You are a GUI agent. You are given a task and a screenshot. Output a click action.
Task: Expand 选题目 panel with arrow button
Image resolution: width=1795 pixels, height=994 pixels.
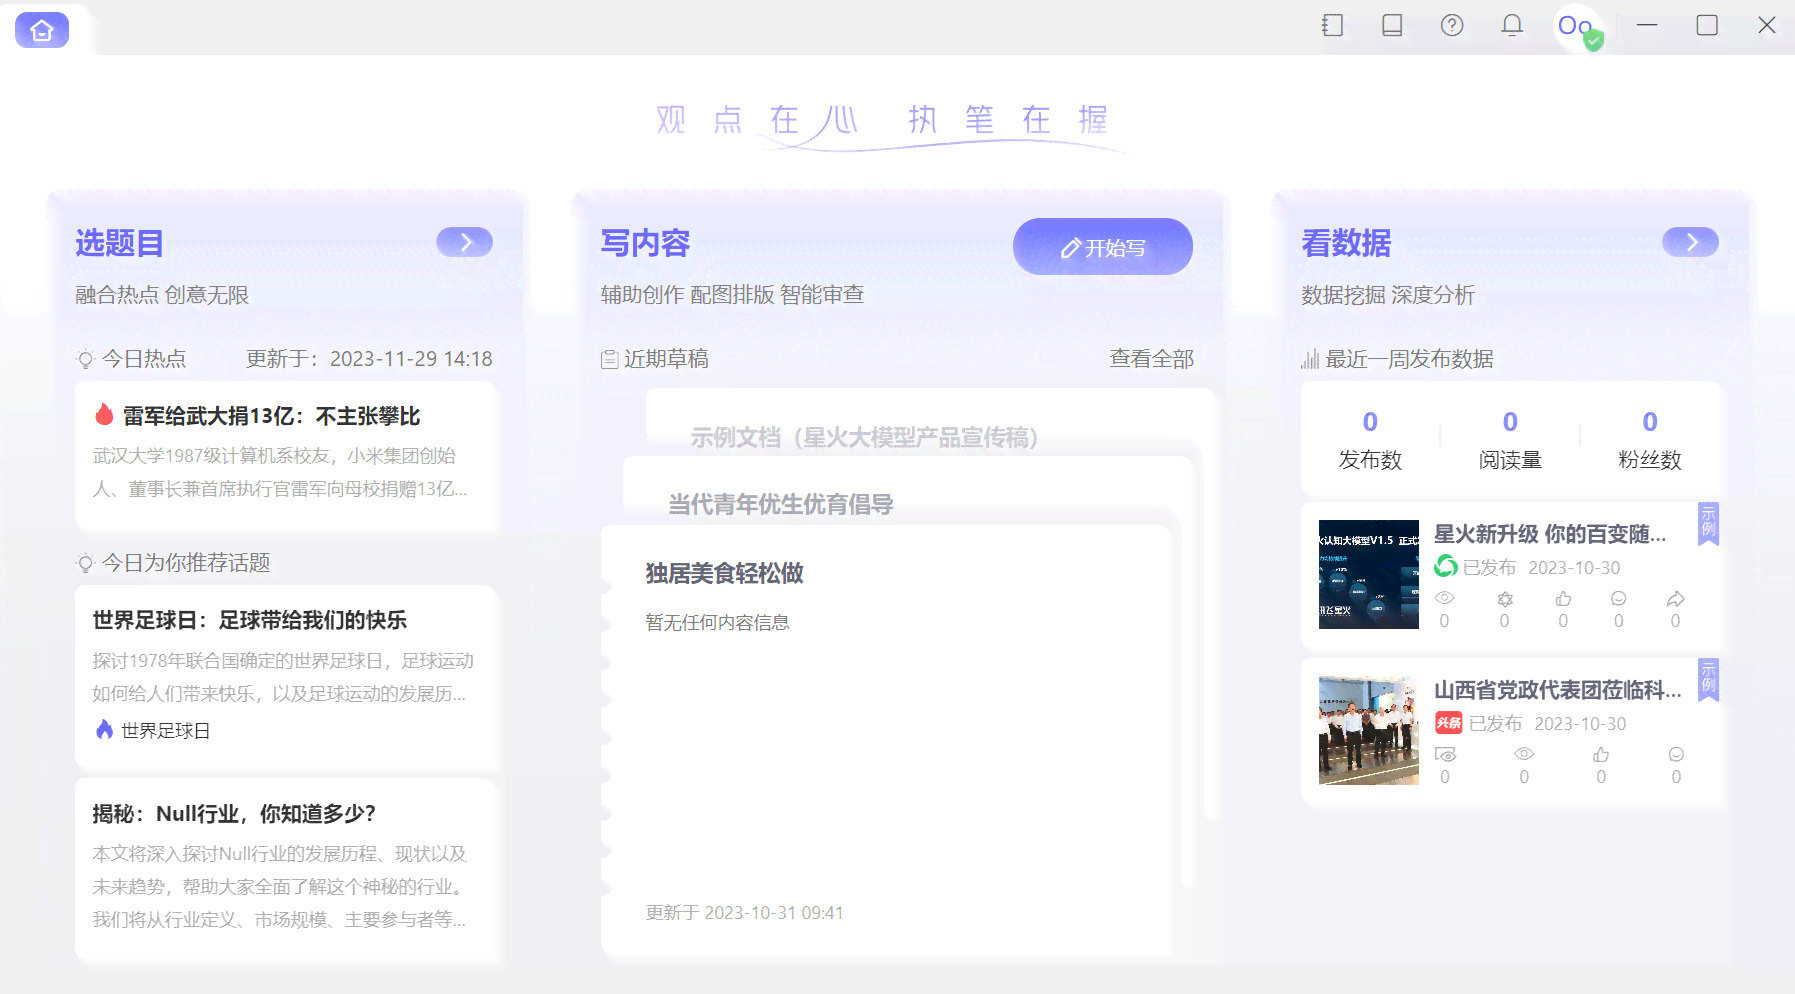click(465, 242)
